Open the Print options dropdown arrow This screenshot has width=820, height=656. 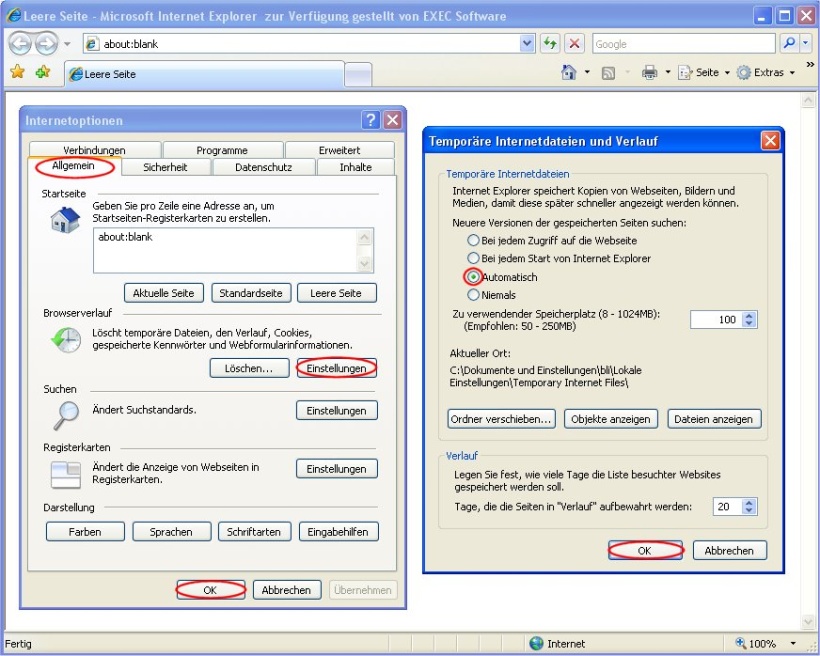pos(668,72)
